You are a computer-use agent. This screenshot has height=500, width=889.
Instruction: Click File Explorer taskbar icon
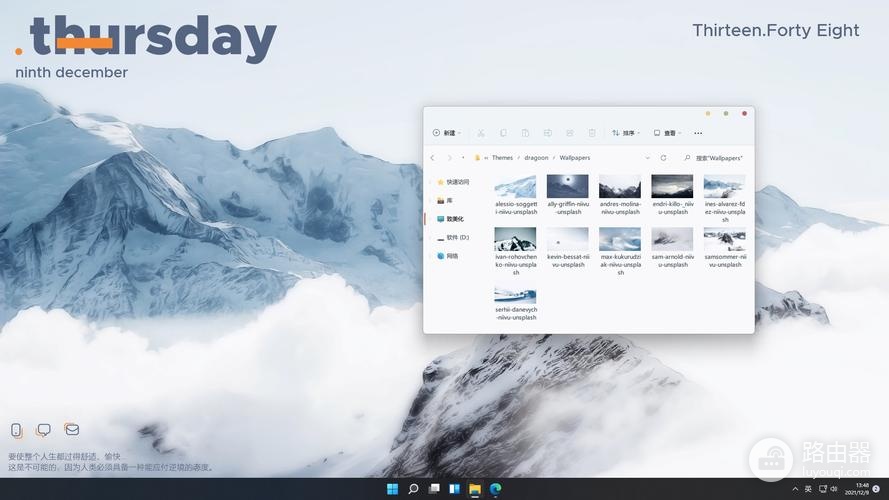[475, 489]
